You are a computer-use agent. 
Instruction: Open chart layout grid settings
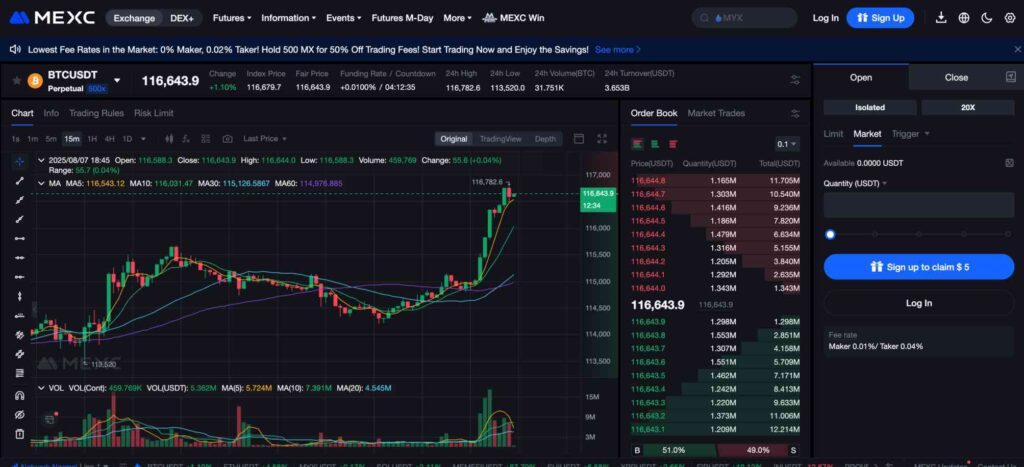tap(206, 138)
